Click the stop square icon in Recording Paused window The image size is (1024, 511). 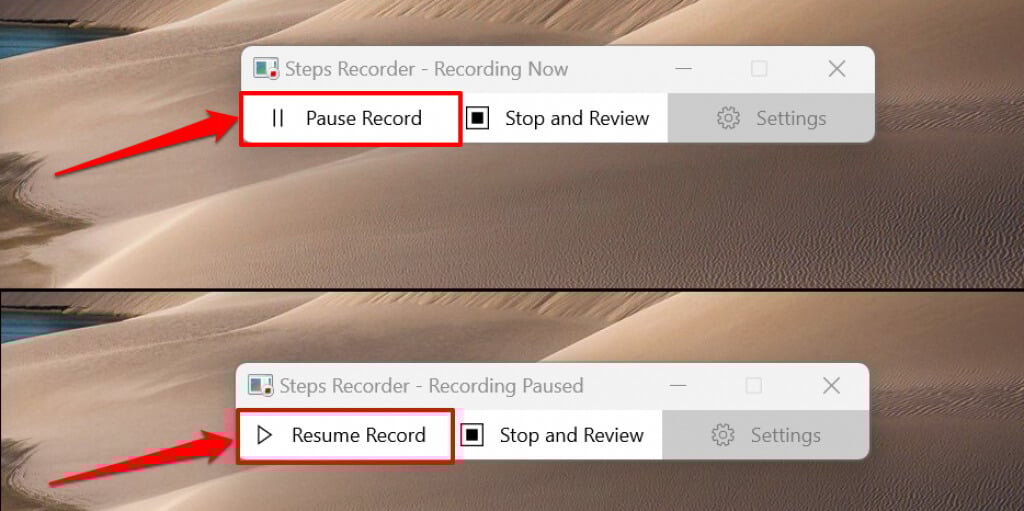[472, 435]
